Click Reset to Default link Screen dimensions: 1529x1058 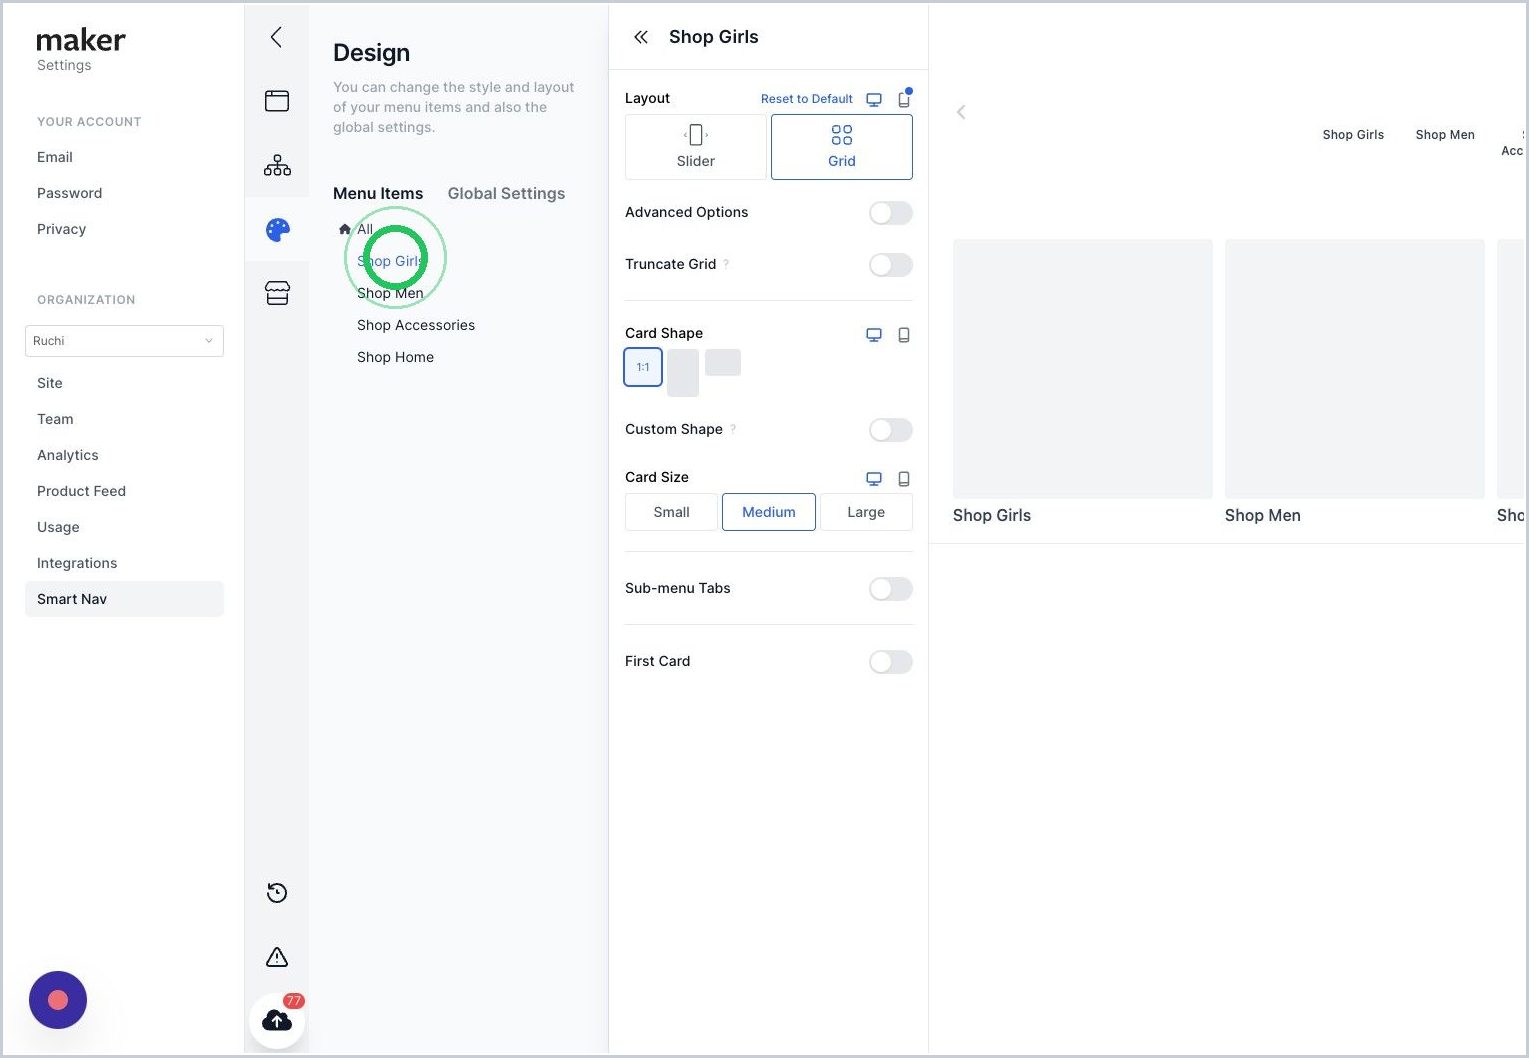[x=806, y=99]
